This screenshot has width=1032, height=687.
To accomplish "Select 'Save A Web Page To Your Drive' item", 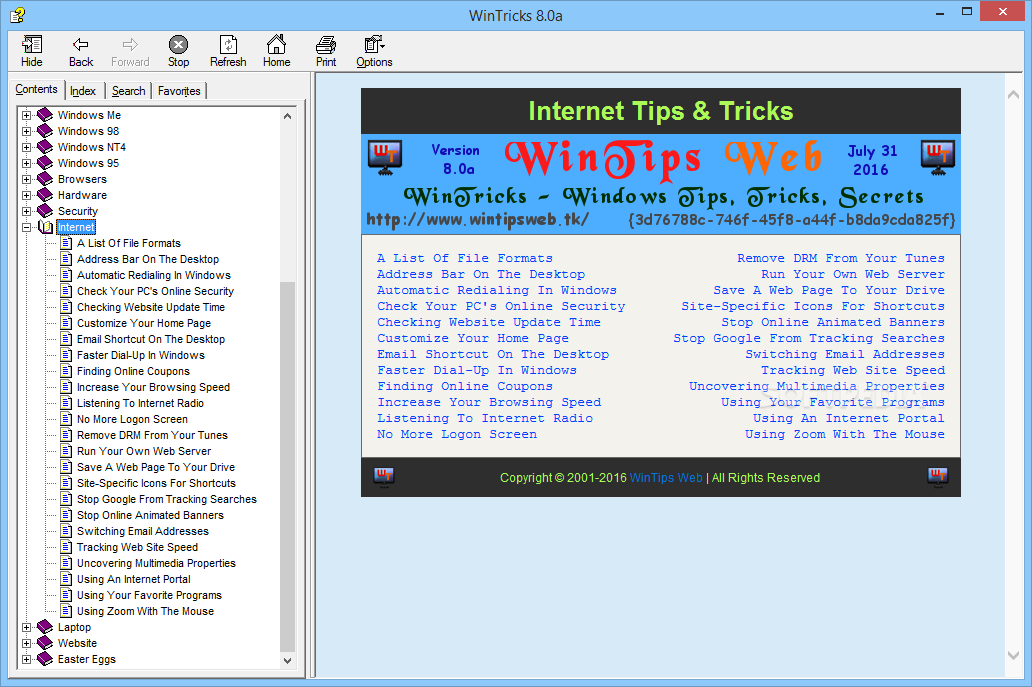I will pyautogui.click(x=156, y=467).
